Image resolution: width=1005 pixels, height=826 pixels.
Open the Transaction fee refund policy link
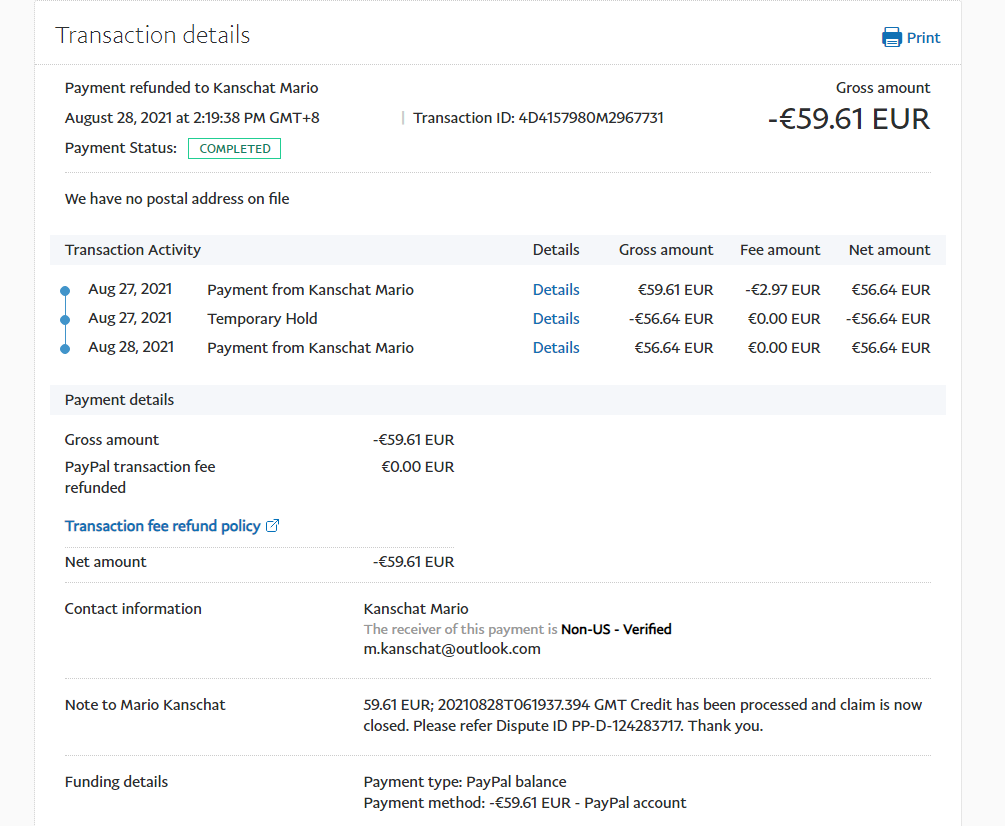162,526
